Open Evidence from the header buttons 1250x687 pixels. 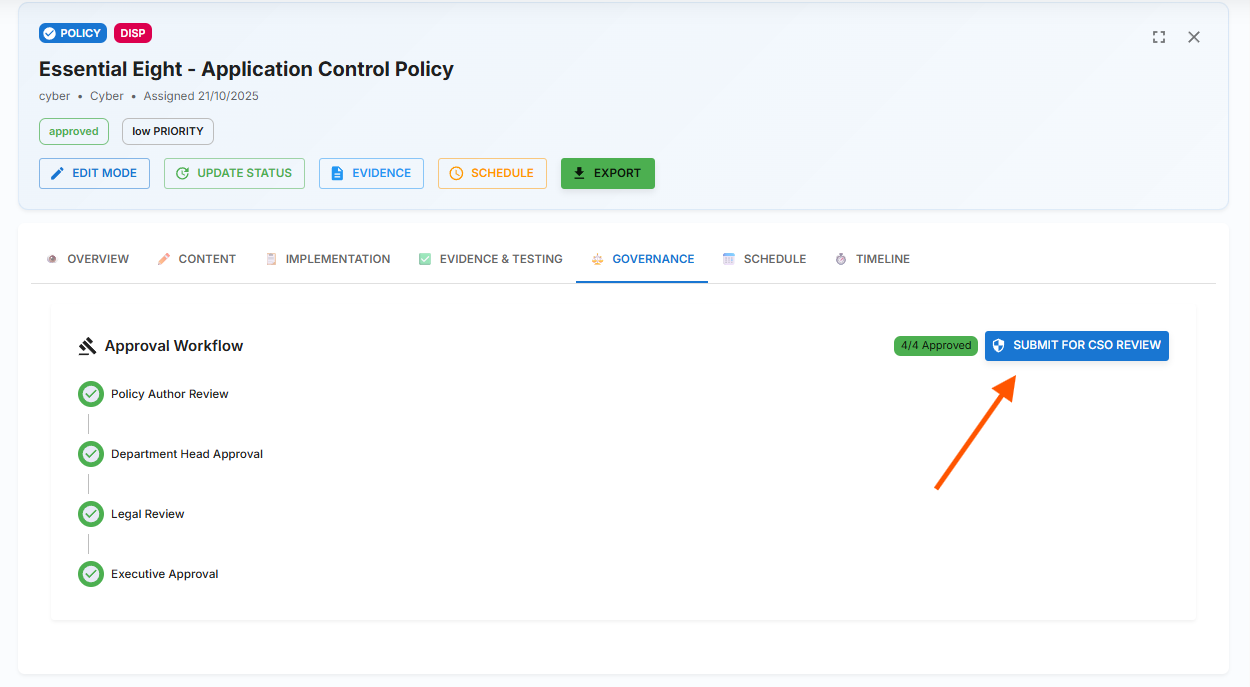click(371, 173)
